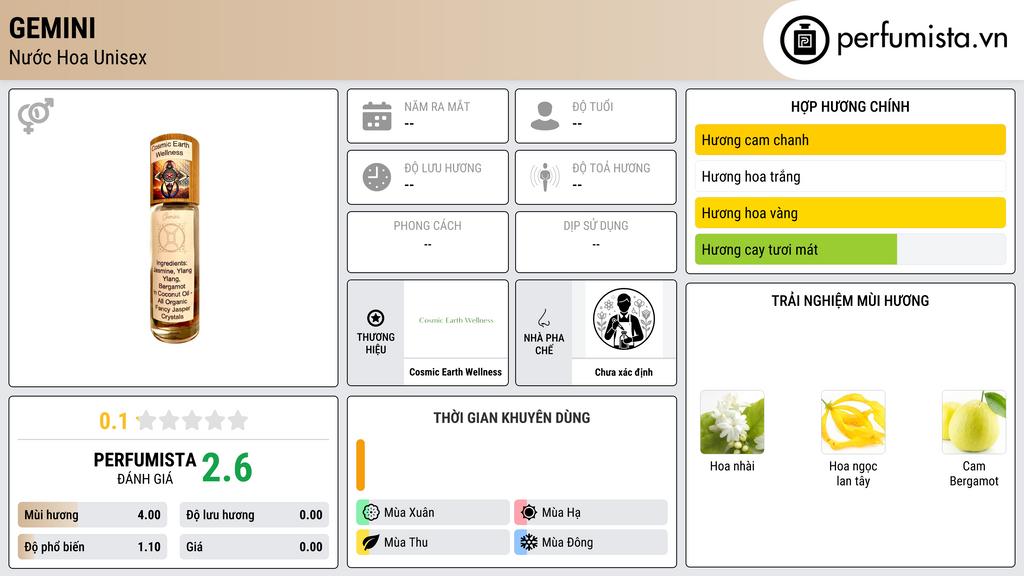Click the nose icon for Nhà pha chế
This screenshot has width=1024, height=576.
click(543, 318)
